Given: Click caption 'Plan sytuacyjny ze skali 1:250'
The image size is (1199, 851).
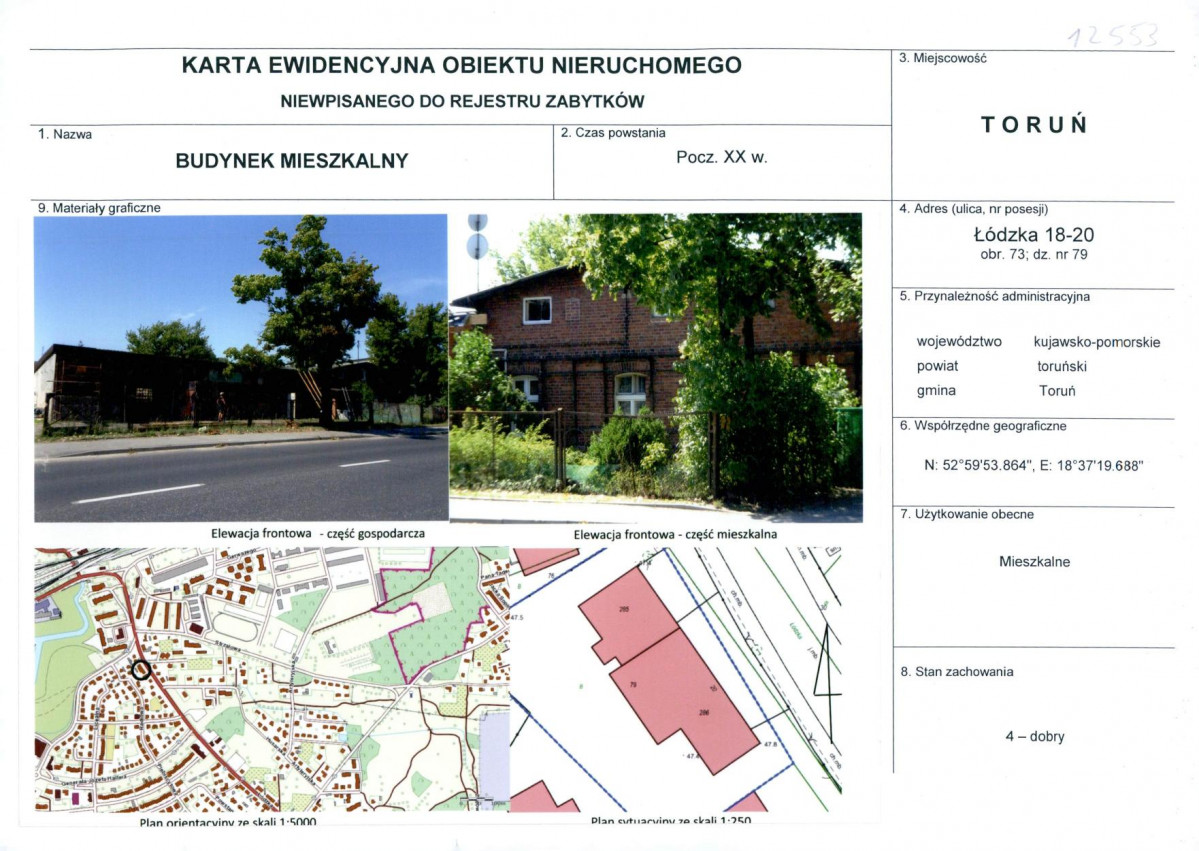Looking at the screenshot, I should point(671,820).
